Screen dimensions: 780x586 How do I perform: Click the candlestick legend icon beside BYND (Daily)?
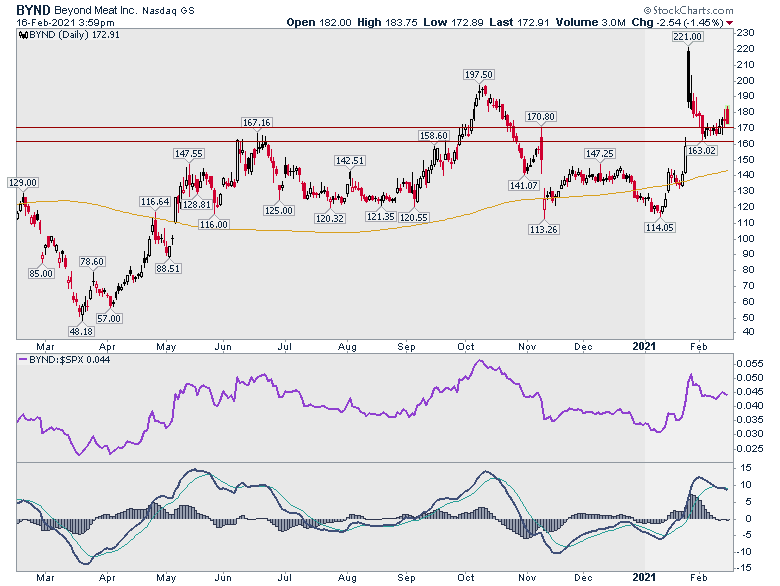point(23,35)
